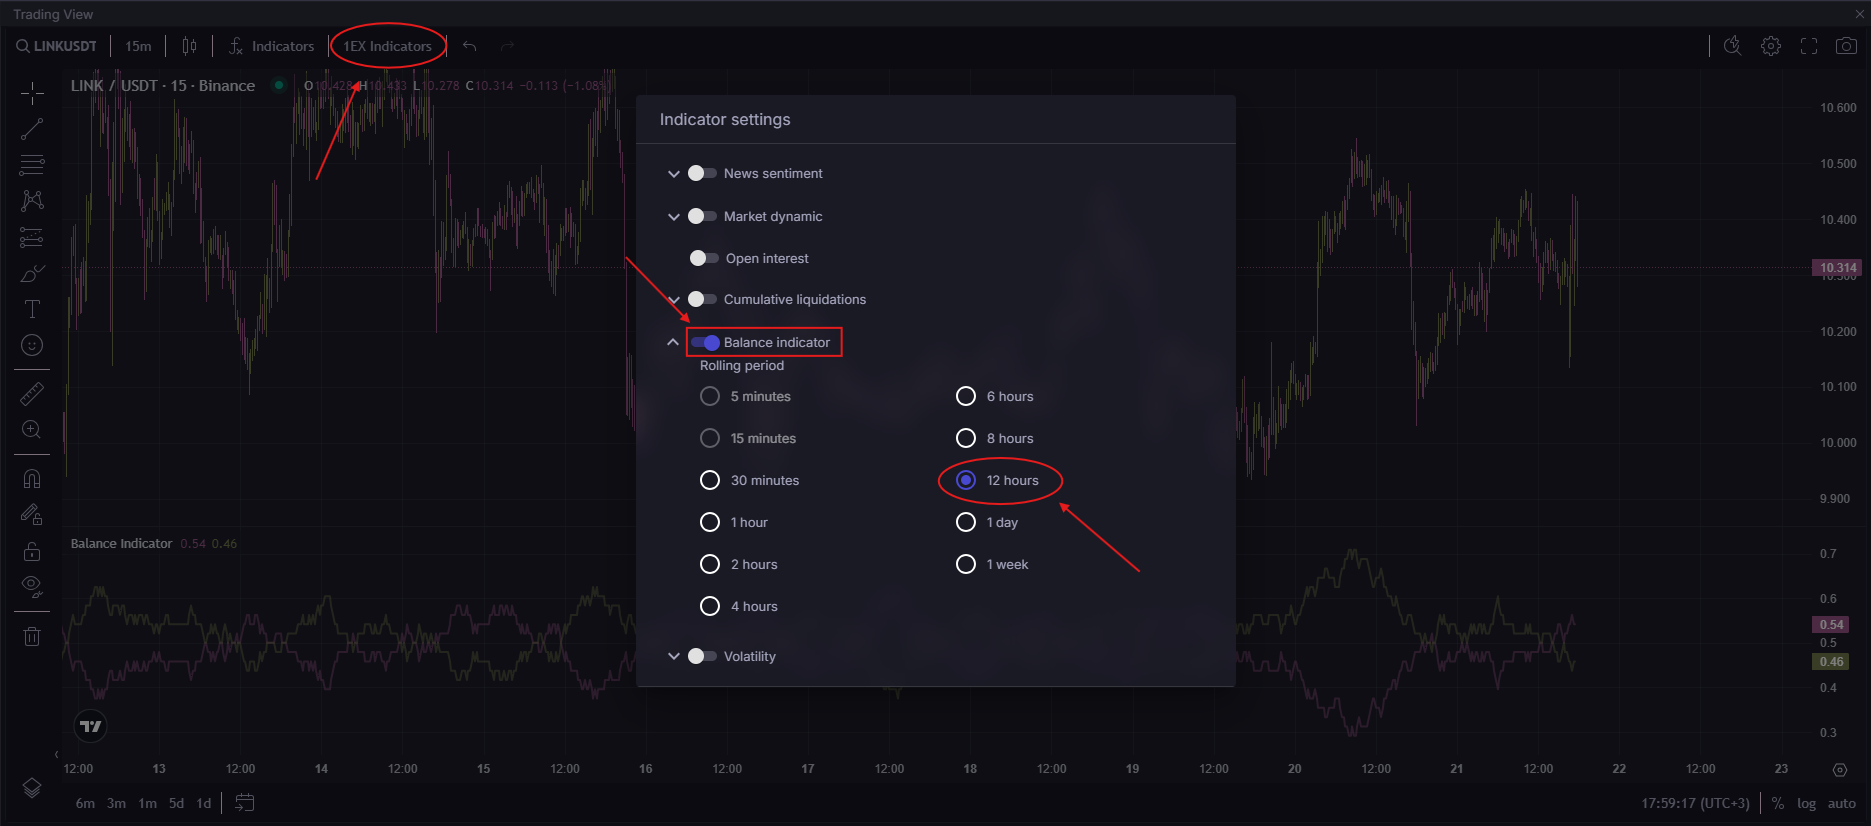Image resolution: width=1871 pixels, height=826 pixels.
Task: Enable the News sentiment toggle
Action: [702, 173]
